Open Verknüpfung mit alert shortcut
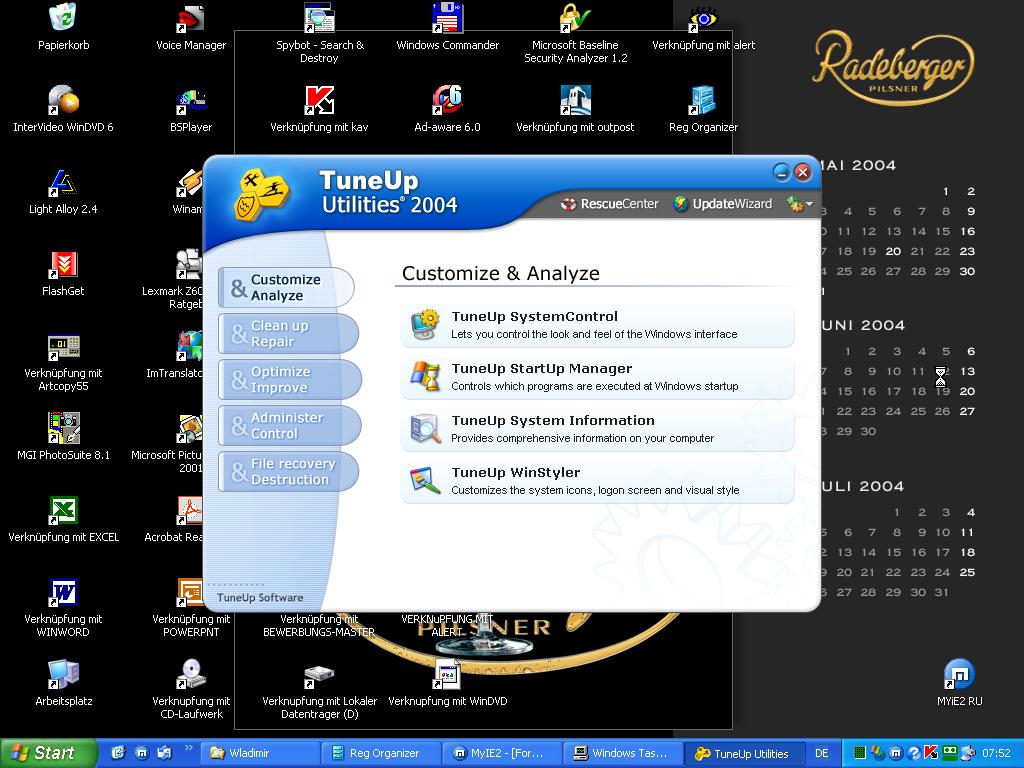The image size is (1024, 768). pos(703,27)
